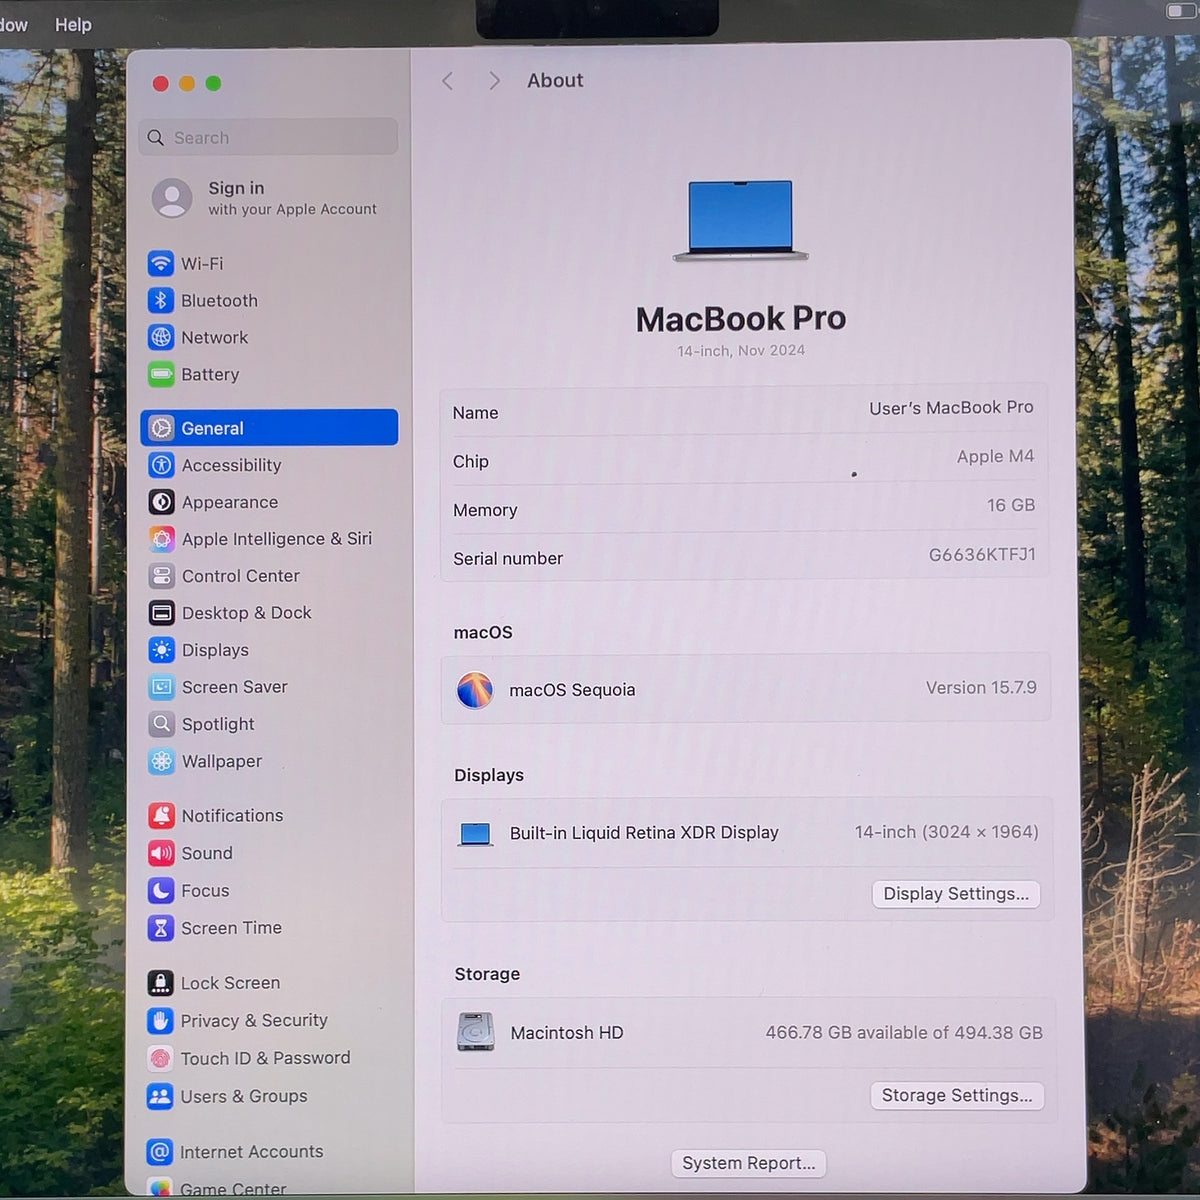Click the name value User's MacBook Pro
Screen dimensions: 1200x1200
point(951,408)
